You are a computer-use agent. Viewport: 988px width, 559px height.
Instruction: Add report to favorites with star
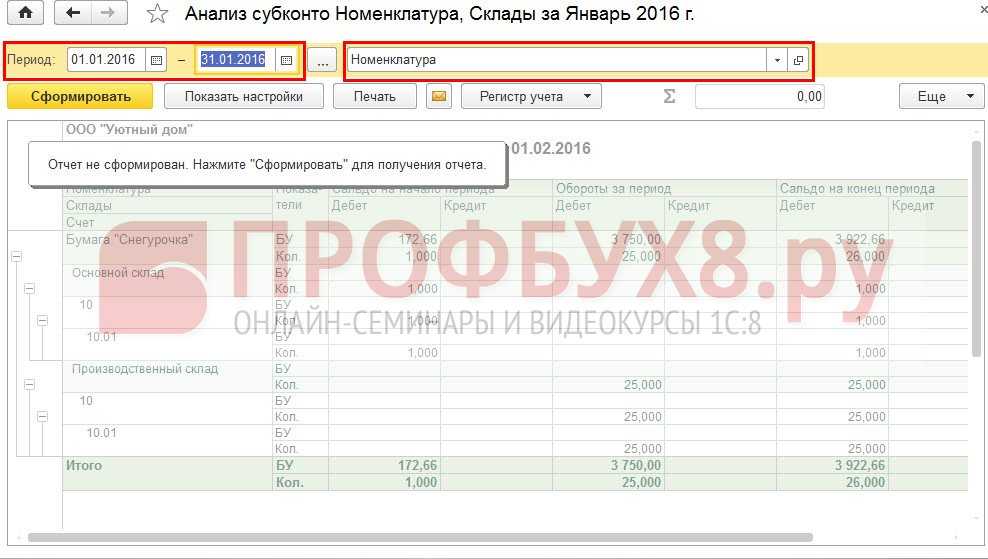click(x=157, y=14)
